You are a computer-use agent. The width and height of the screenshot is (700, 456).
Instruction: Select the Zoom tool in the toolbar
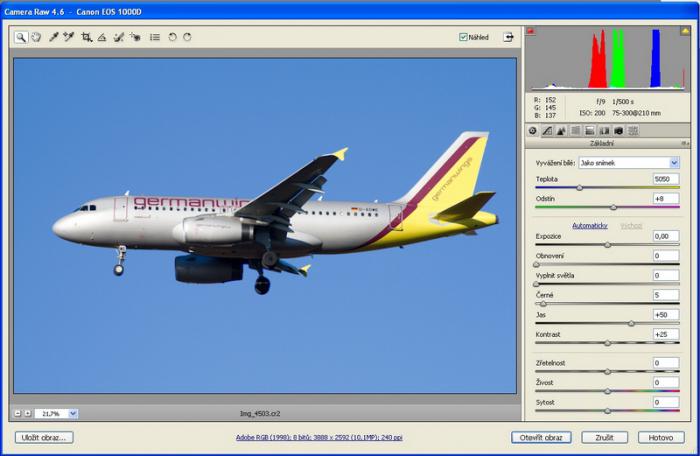tap(21, 37)
